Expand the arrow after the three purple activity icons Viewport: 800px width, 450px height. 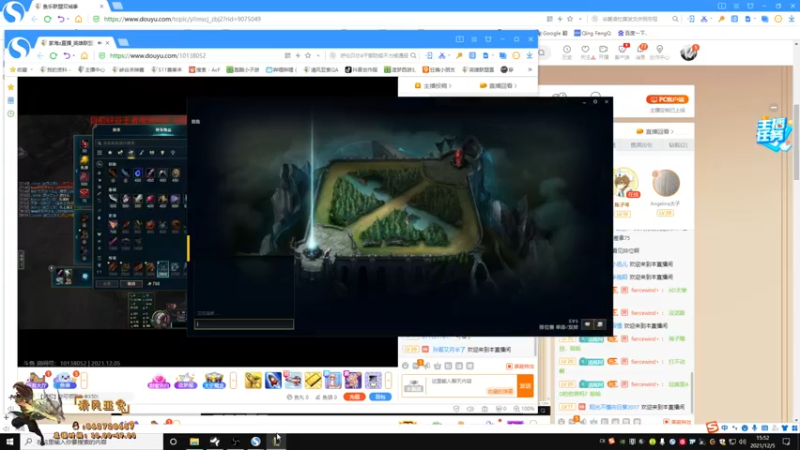(233, 380)
